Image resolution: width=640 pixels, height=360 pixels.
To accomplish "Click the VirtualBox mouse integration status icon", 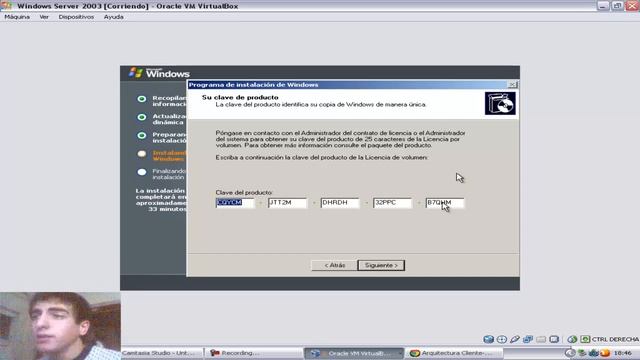I will tap(572, 339).
